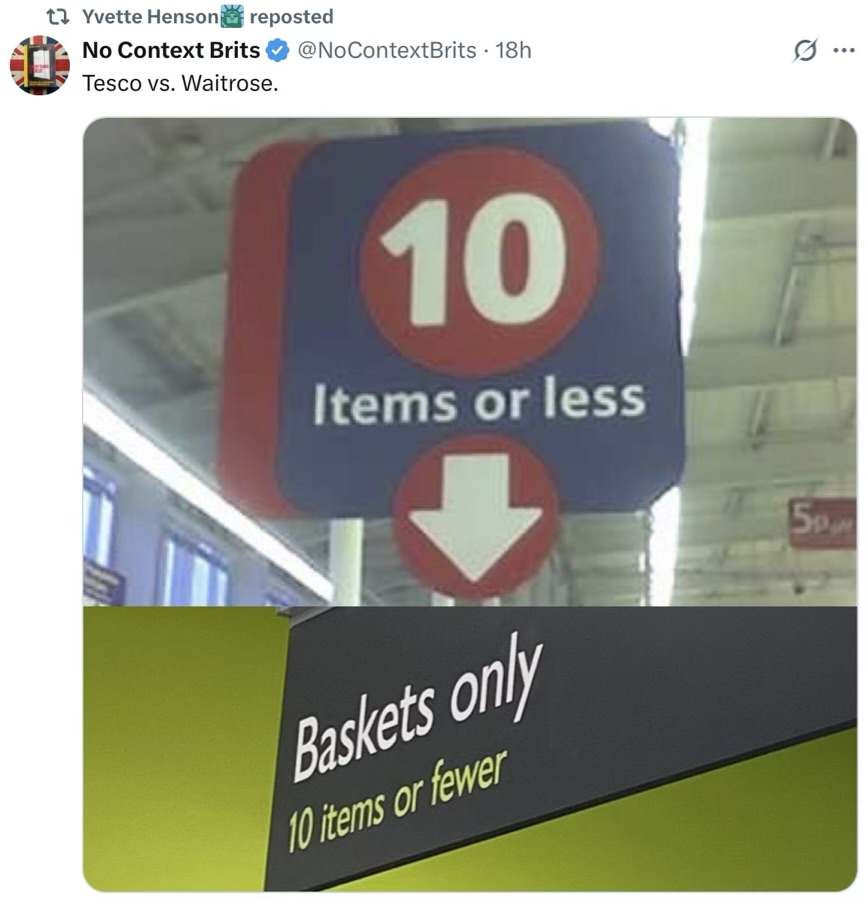Screen dimensions: 868x900
Task: Click the repost arrows icon beside Yvette Henson
Action: point(57,17)
